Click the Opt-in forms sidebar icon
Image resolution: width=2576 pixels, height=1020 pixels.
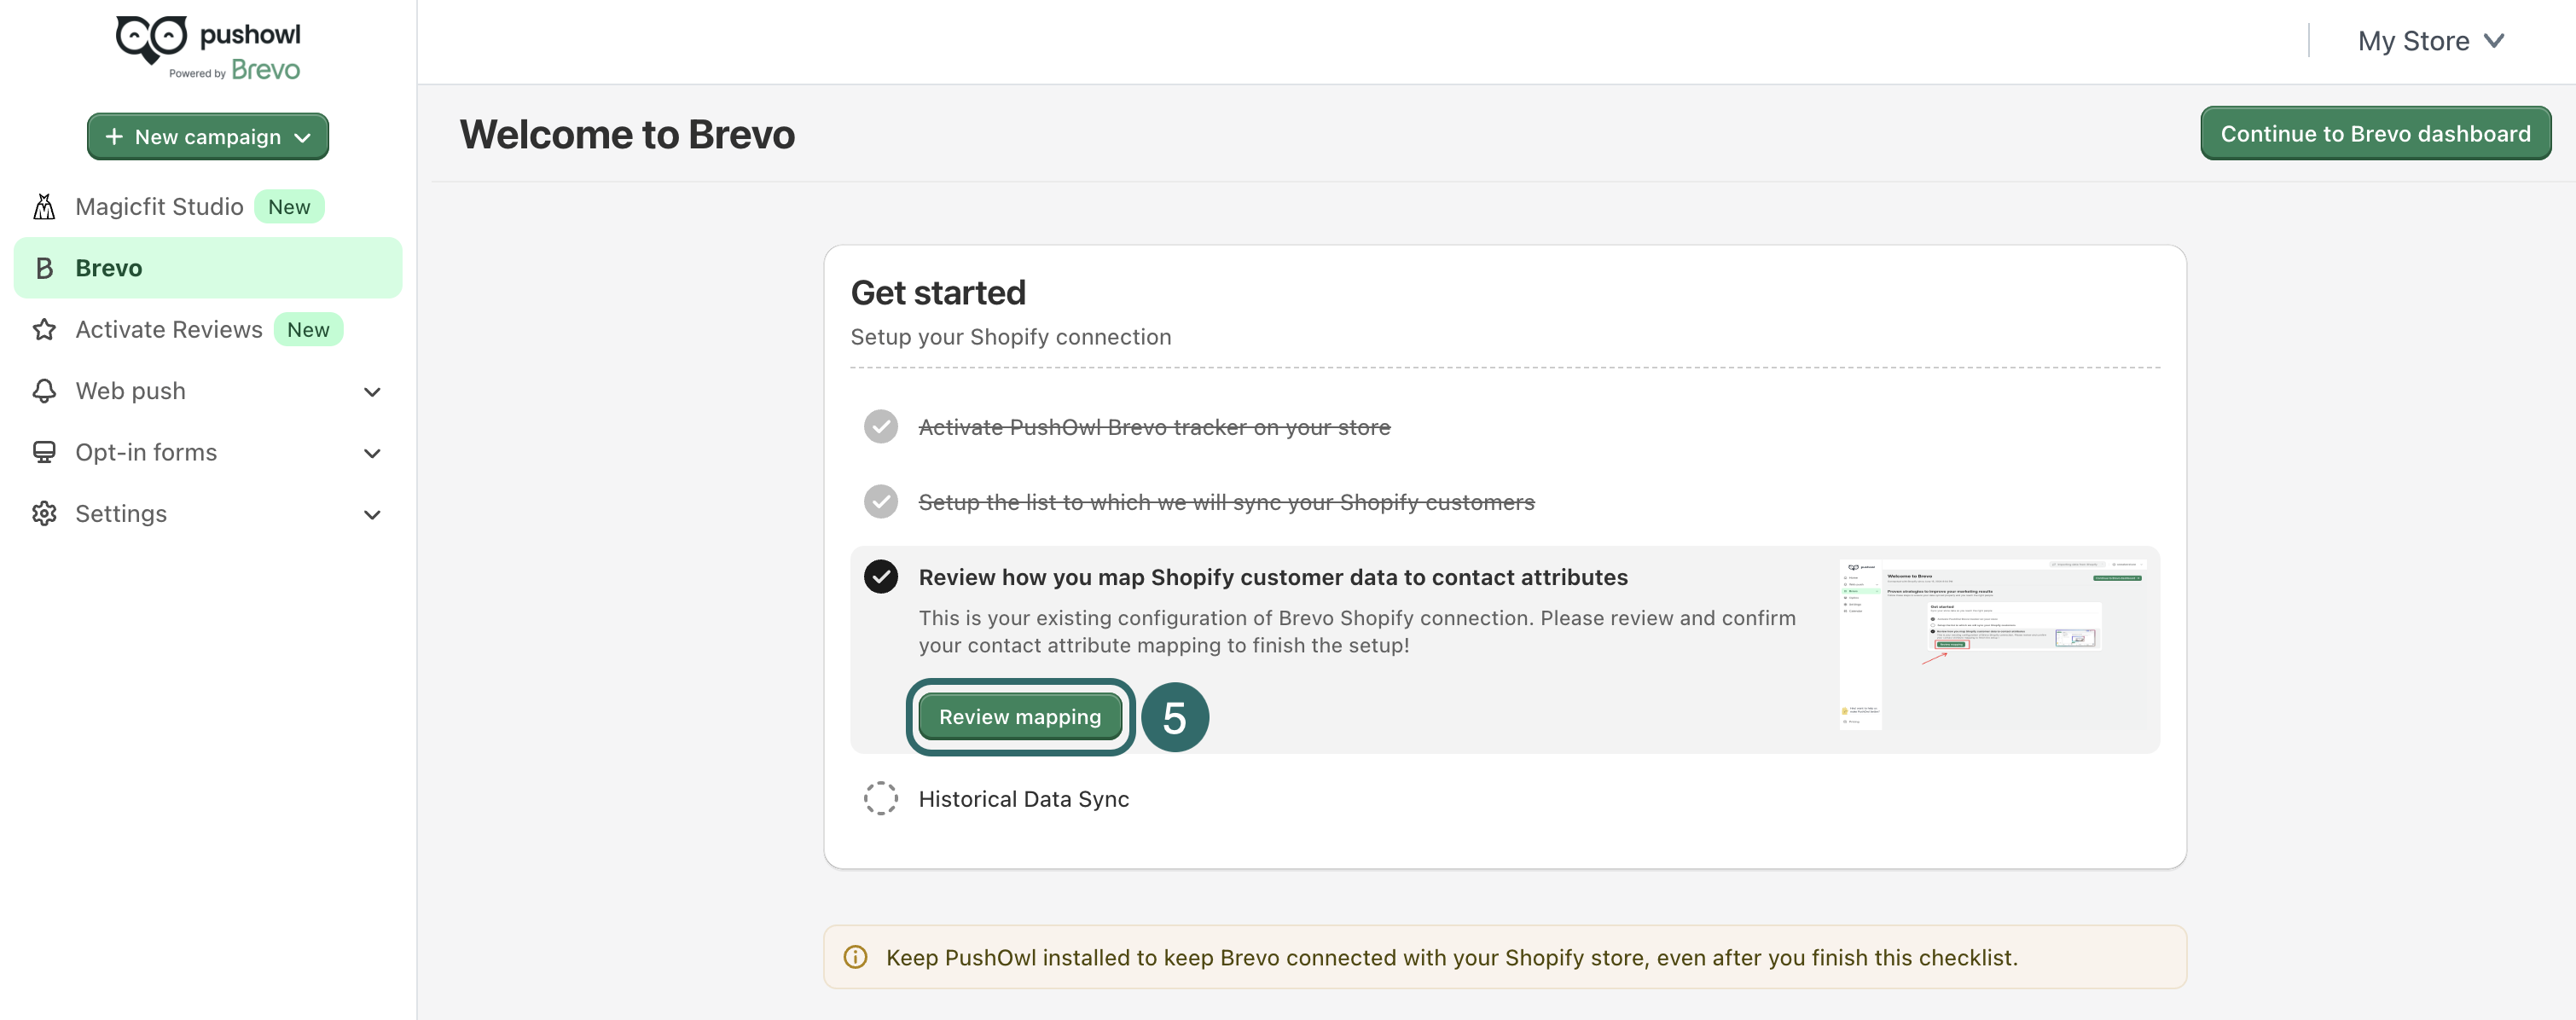(x=44, y=452)
